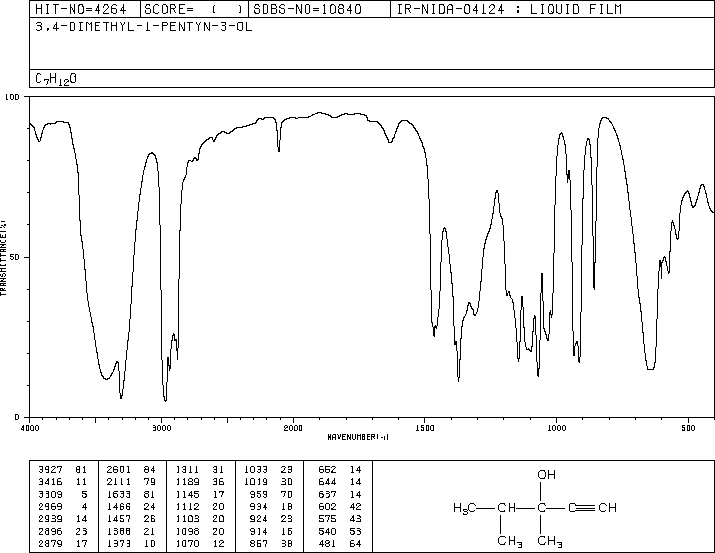This screenshot has width=715, height=553.
Task: Select the 2969 peak table entry
Action: (x=63, y=506)
